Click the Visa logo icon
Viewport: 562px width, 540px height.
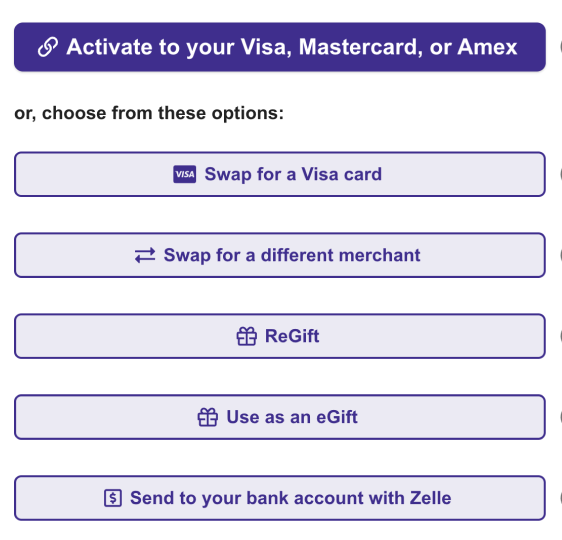click(185, 174)
